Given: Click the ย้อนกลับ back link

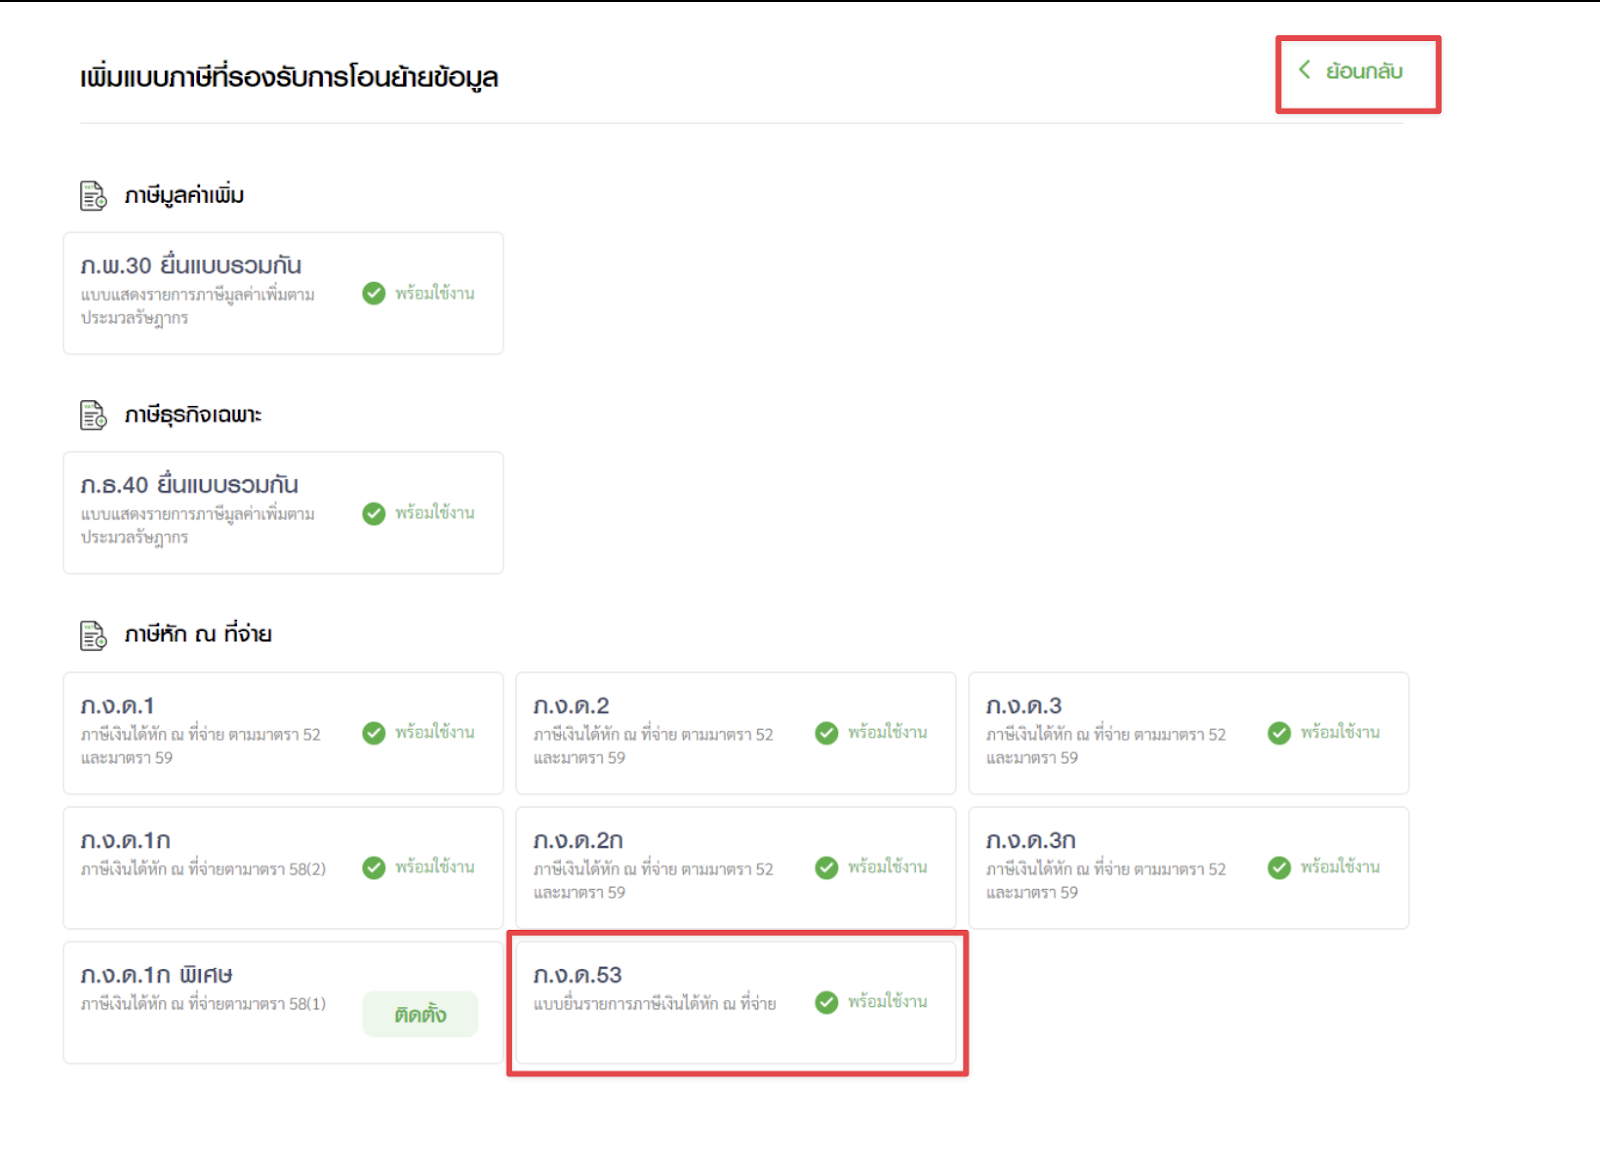Looking at the screenshot, I should coord(1363,71).
